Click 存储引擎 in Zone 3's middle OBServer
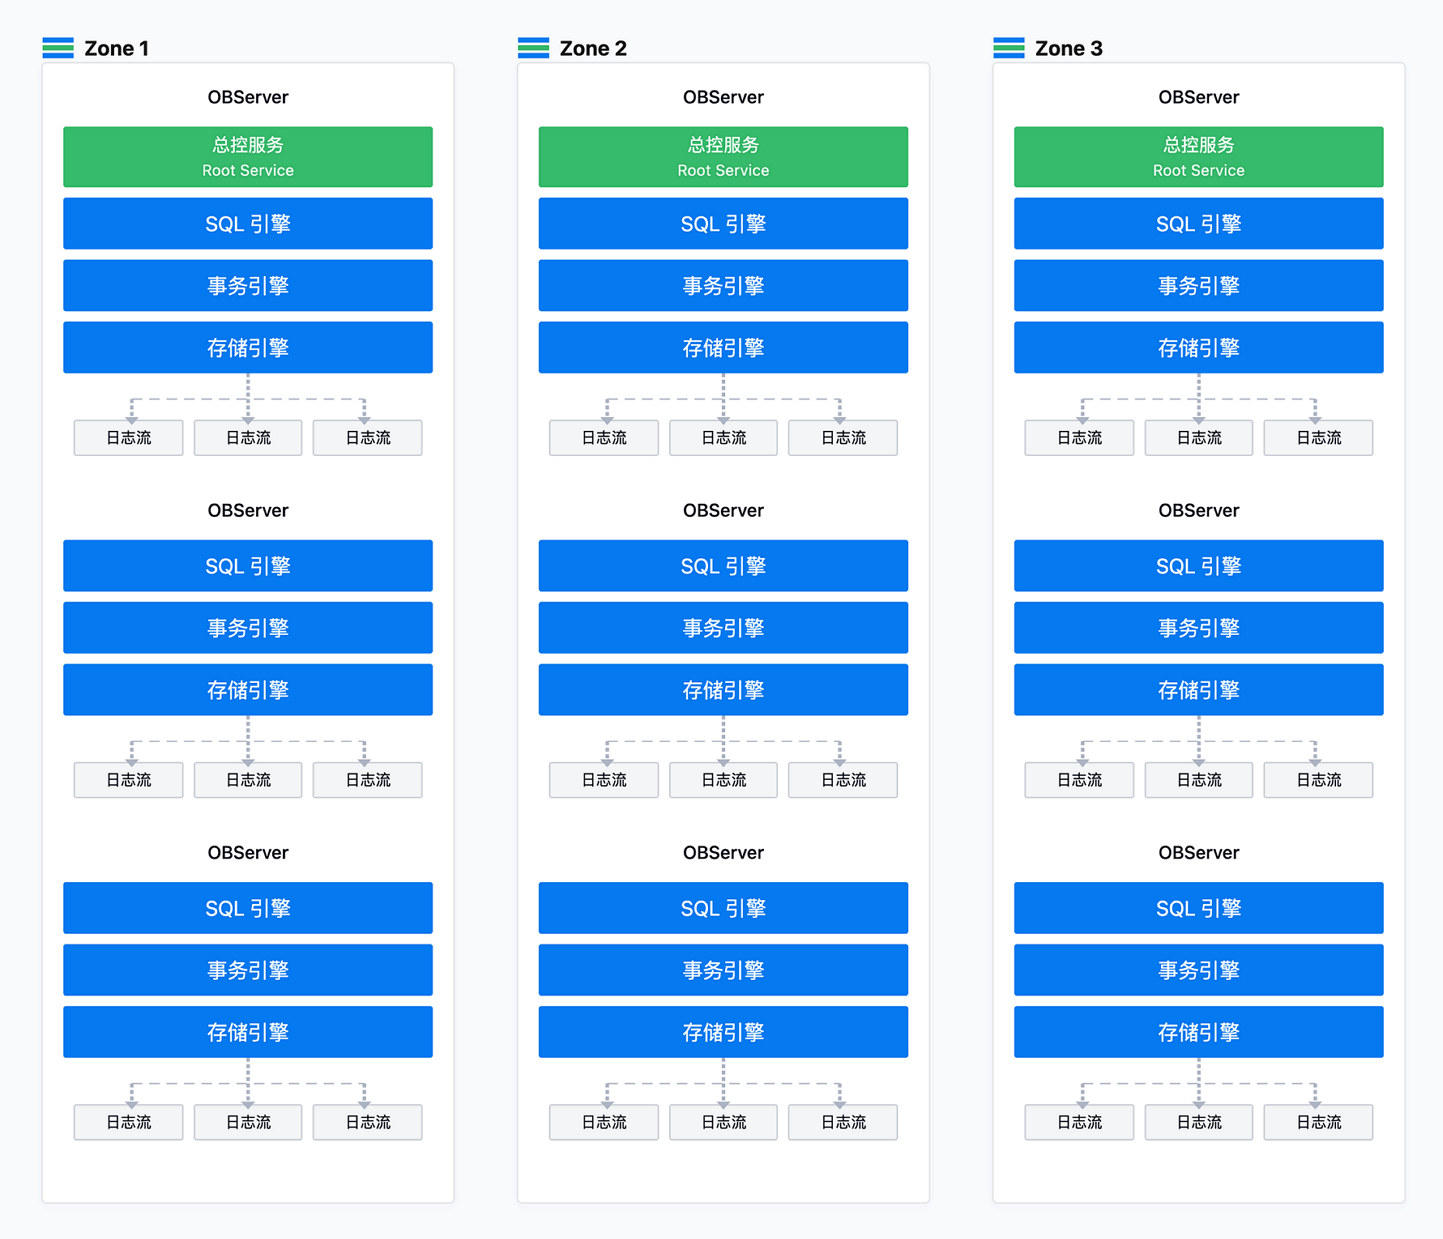This screenshot has height=1239, width=1443. pyautogui.click(x=1199, y=690)
